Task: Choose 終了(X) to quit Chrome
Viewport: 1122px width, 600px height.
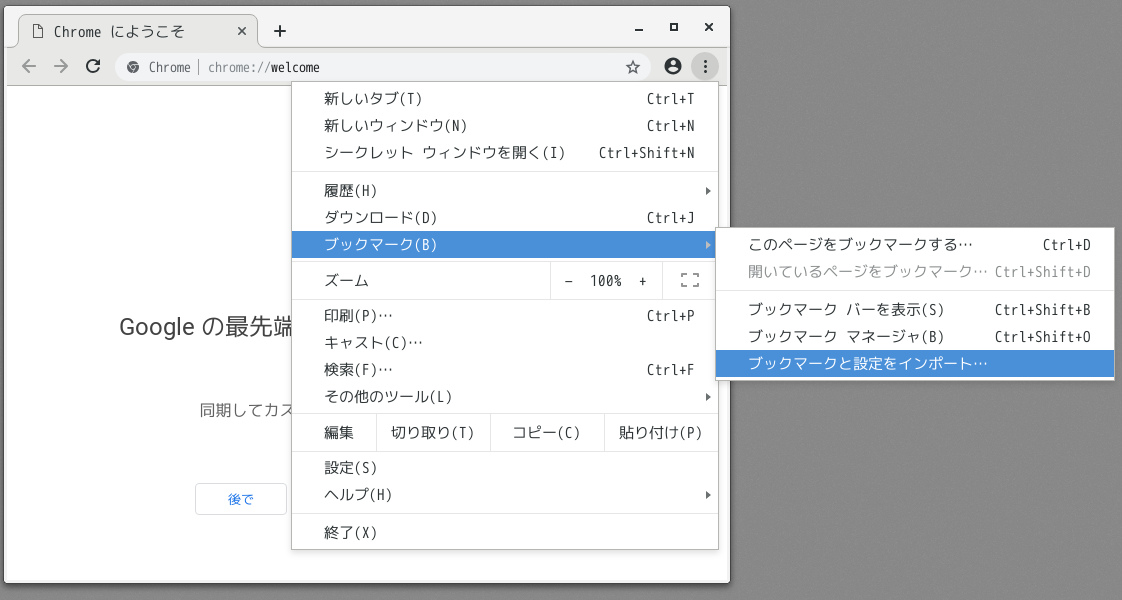Action: point(505,533)
